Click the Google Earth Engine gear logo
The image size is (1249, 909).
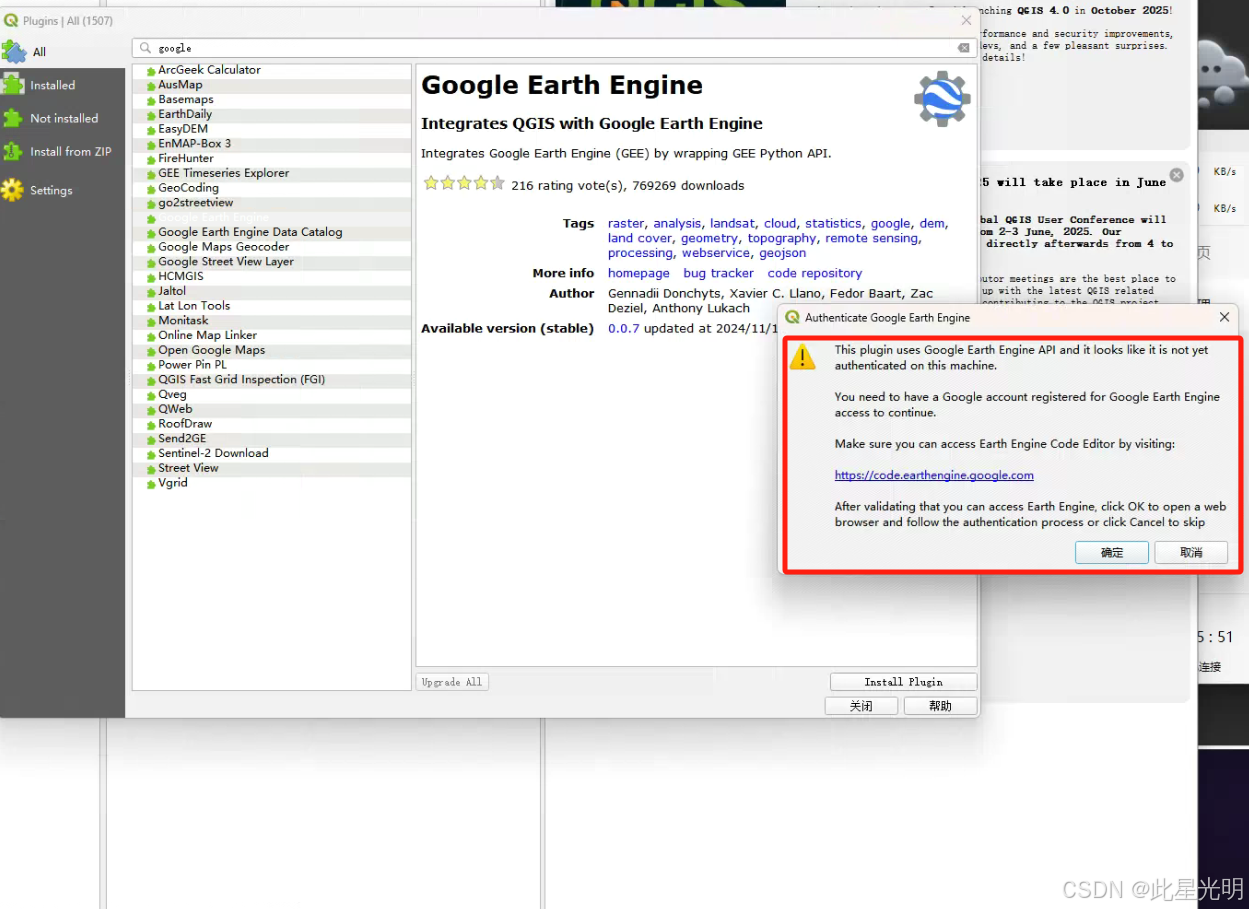[942, 100]
